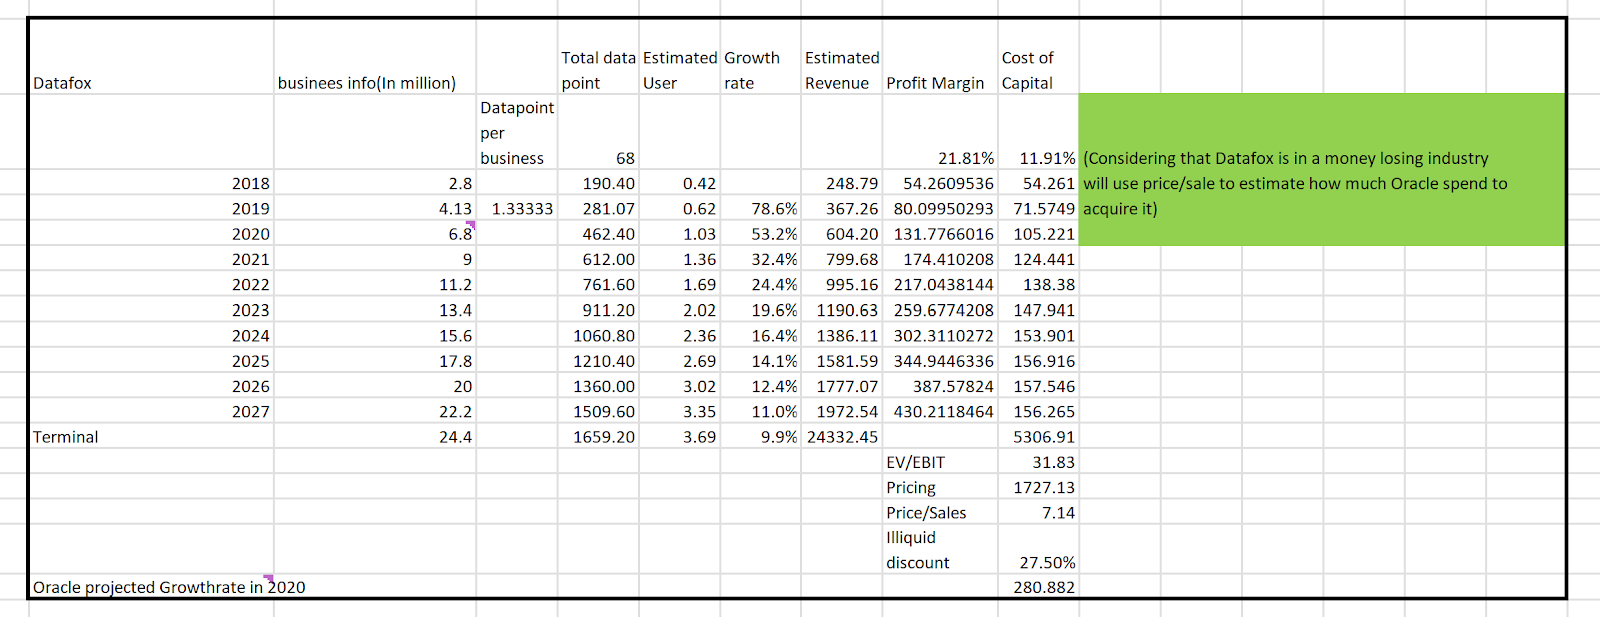Select the 1.69 estimated user cell
The height and width of the screenshot is (617, 1600).
point(680,284)
